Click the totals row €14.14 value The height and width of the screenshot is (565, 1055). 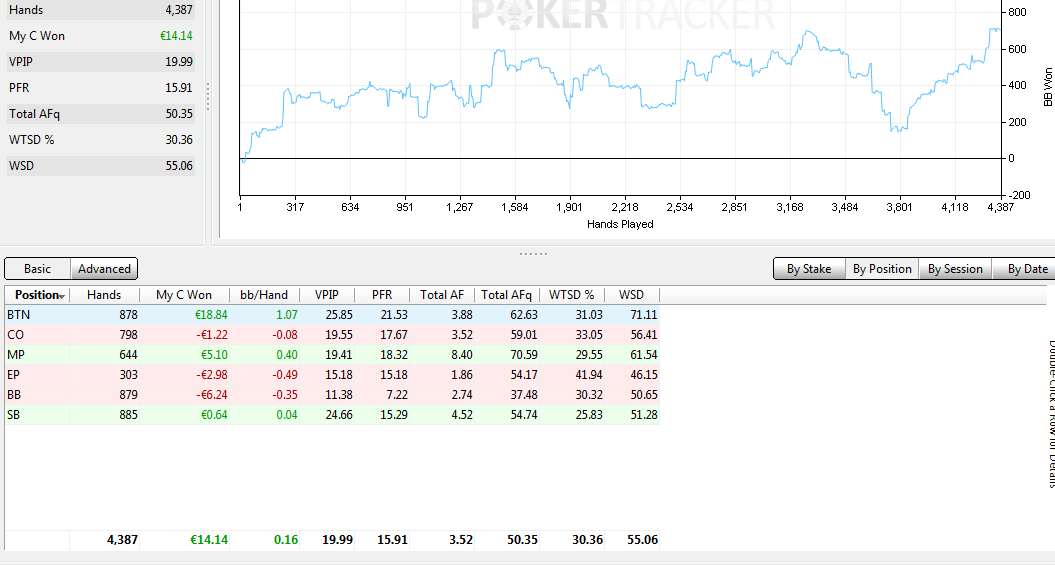tap(209, 539)
